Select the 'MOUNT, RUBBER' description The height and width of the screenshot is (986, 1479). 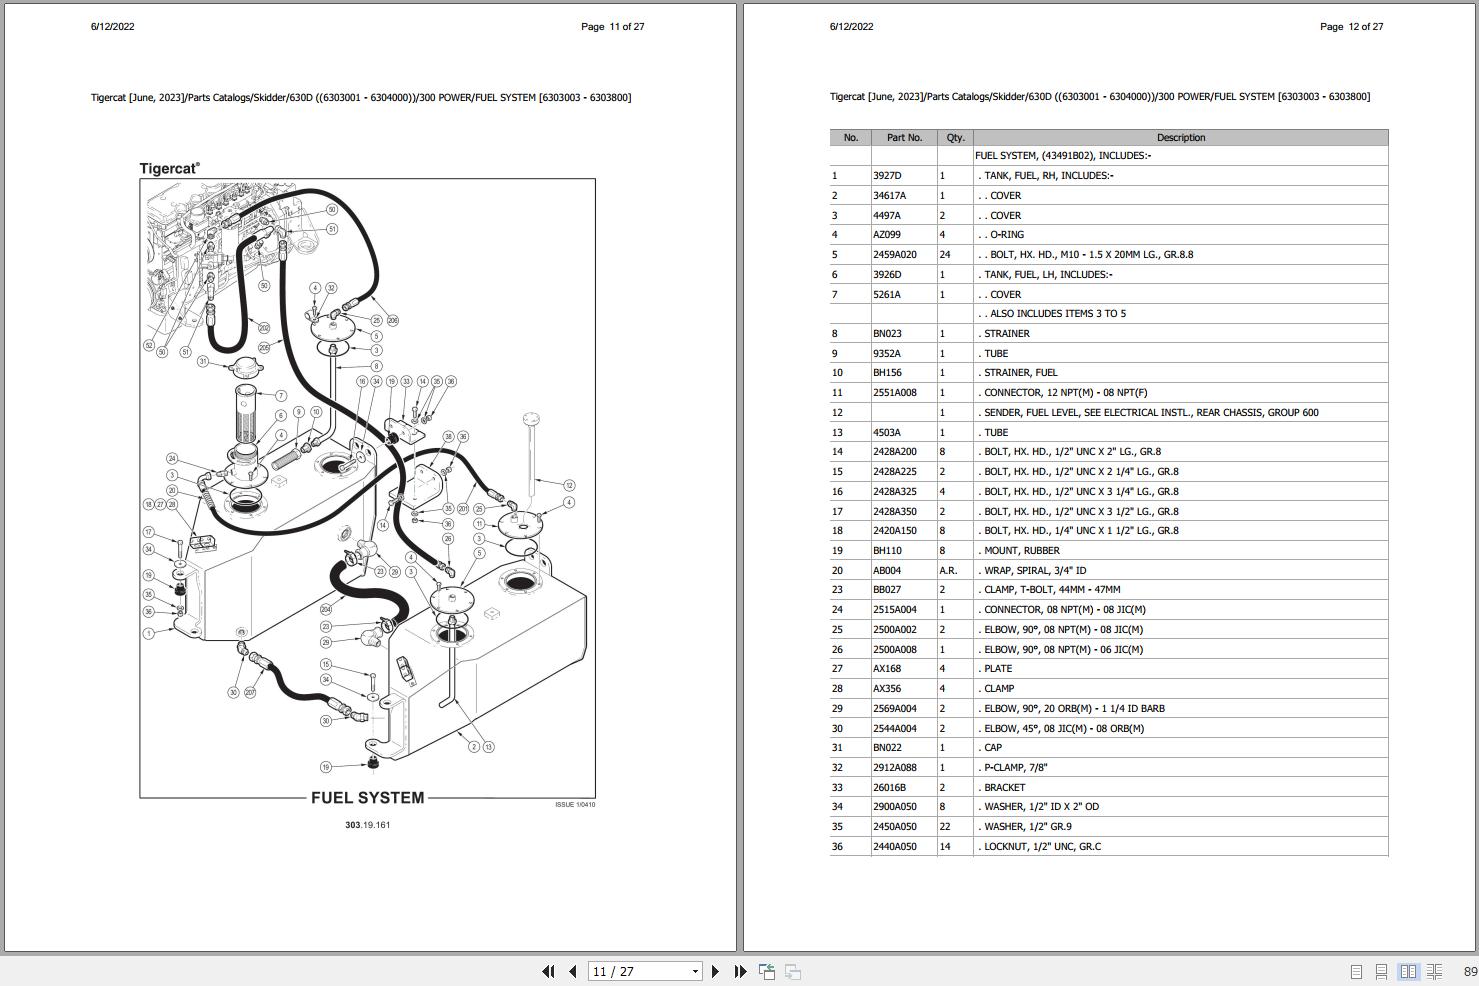[1018, 551]
